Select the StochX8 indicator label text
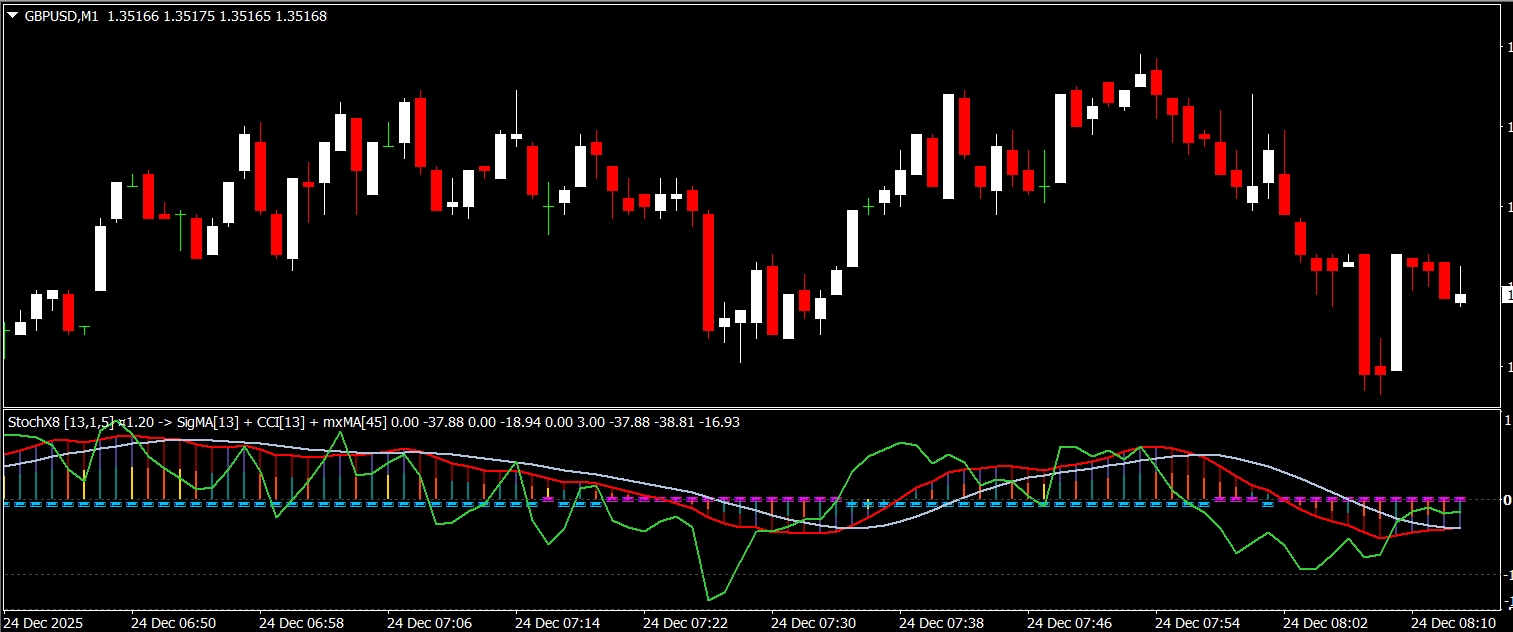This screenshot has width=1513, height=632. (x=60, y=422)
